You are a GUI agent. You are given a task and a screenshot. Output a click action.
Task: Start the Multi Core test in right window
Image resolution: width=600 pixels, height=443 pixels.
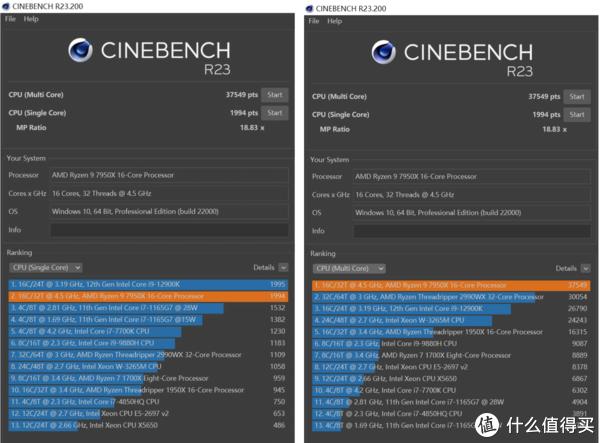[x=577, y=97]
